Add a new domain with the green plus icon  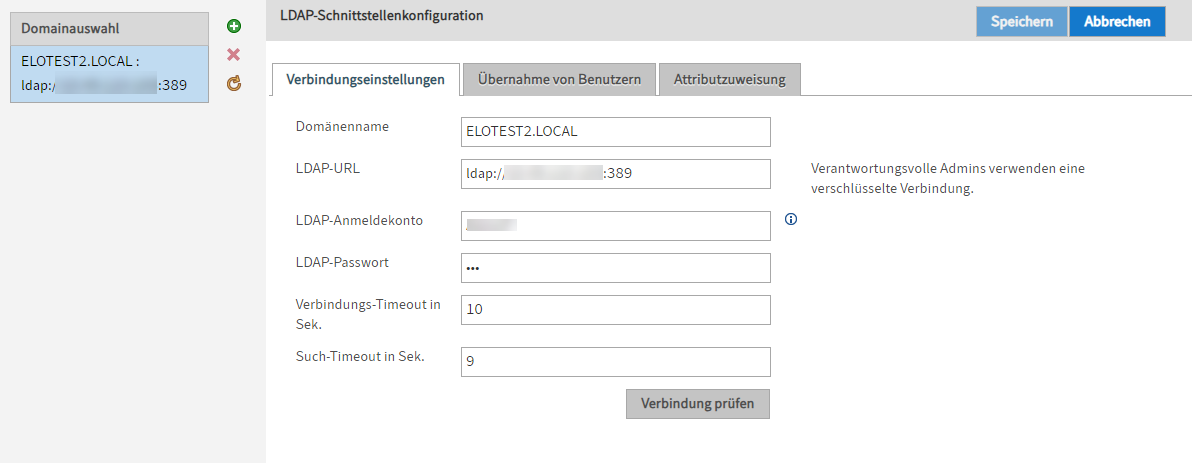[x=234, y=27]
